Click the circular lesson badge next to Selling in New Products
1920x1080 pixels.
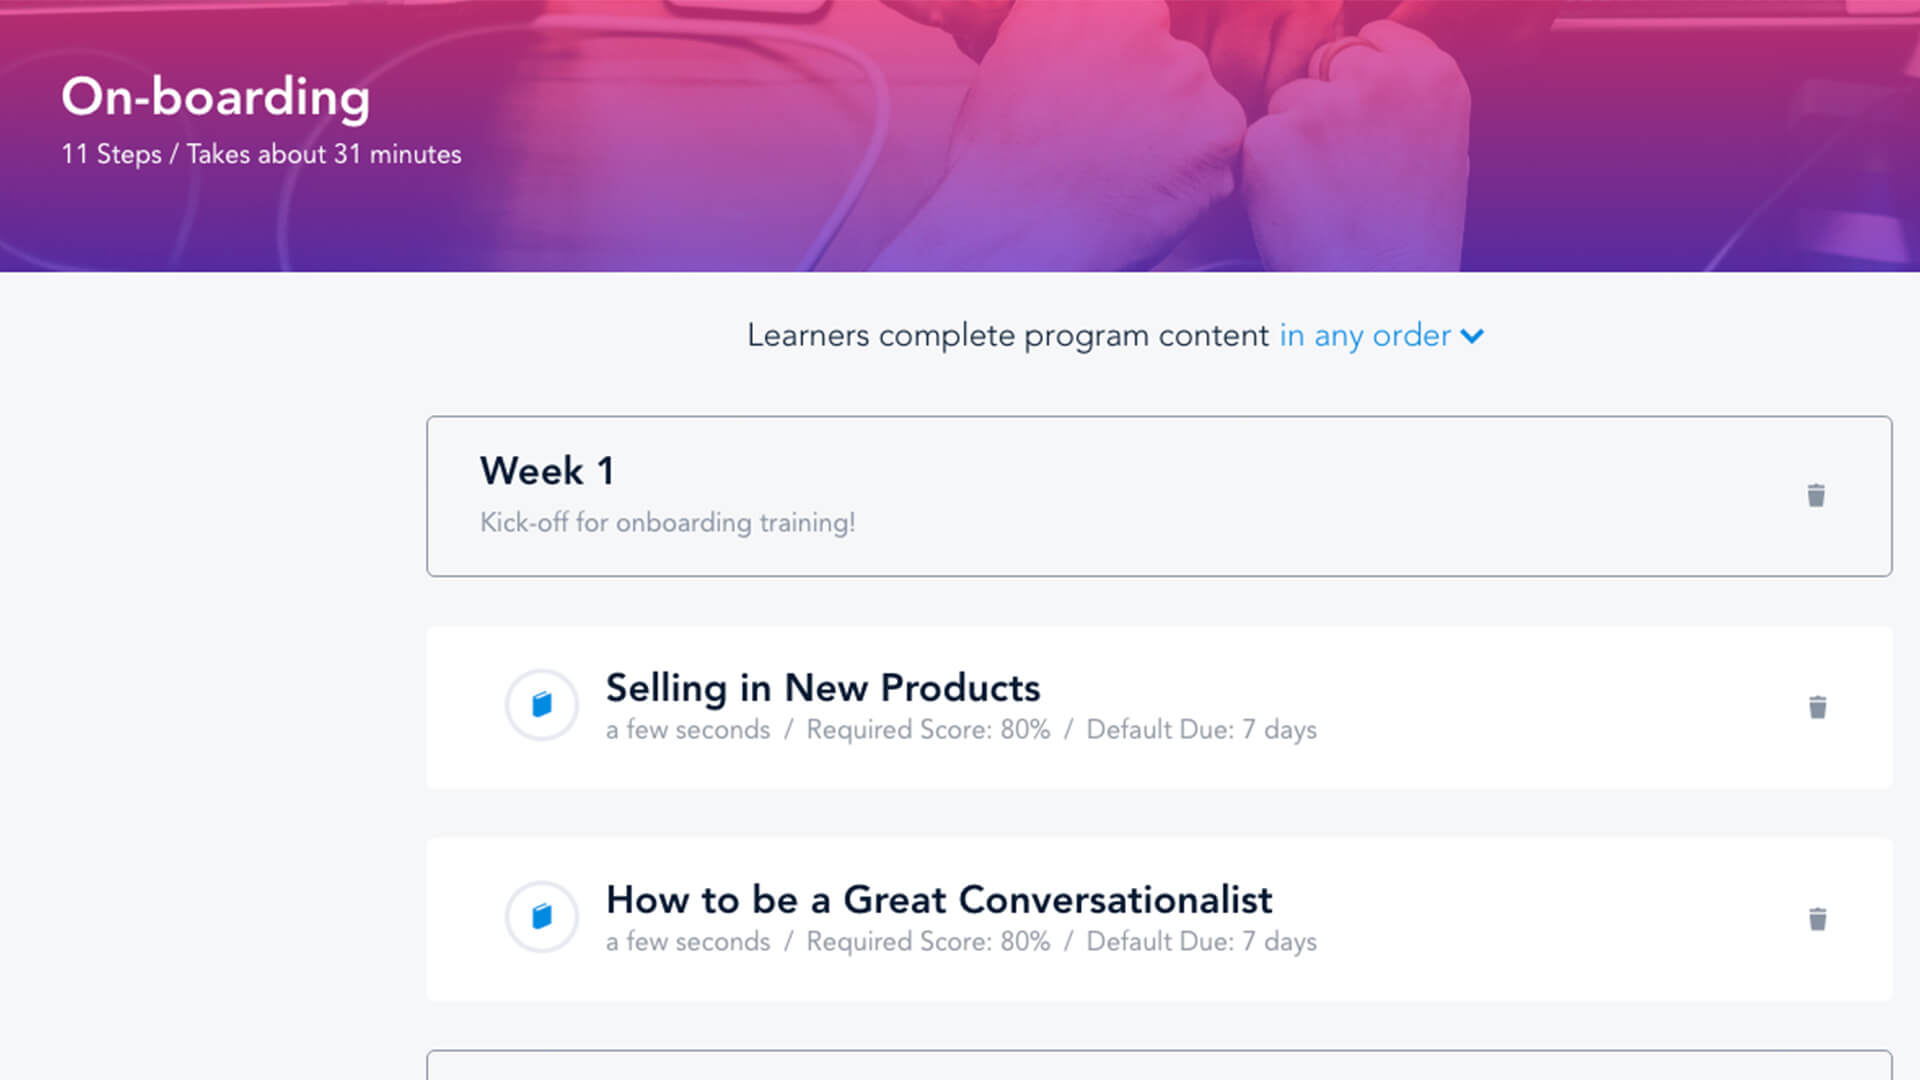coord(541,704)
